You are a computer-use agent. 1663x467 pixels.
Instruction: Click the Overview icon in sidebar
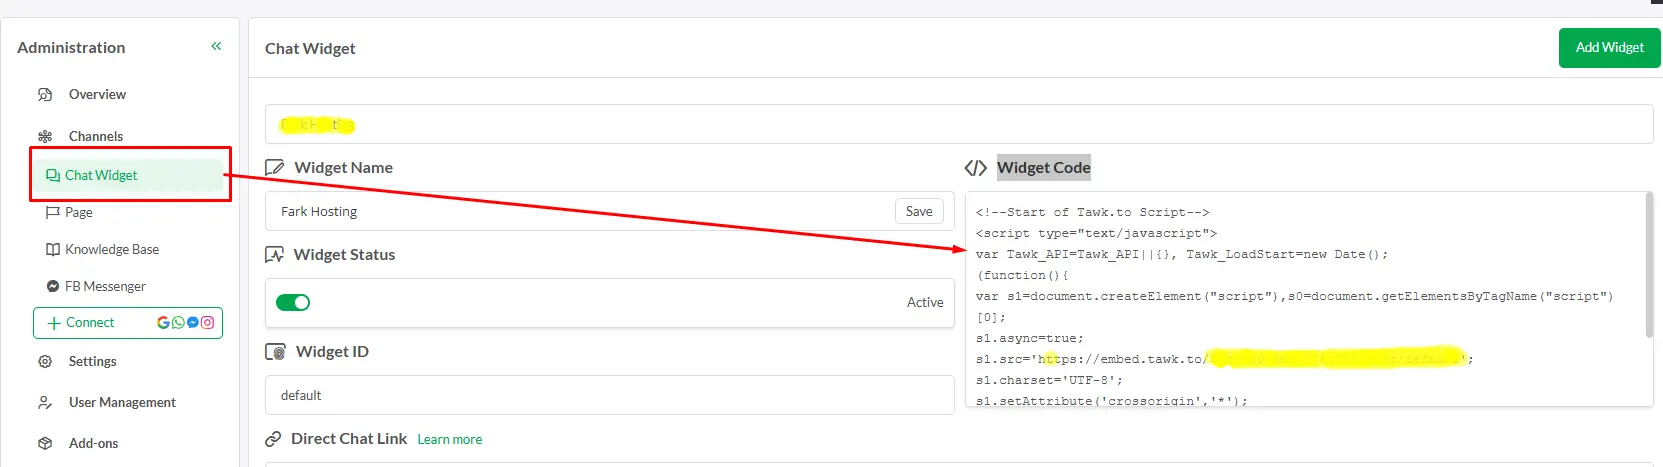45,95
